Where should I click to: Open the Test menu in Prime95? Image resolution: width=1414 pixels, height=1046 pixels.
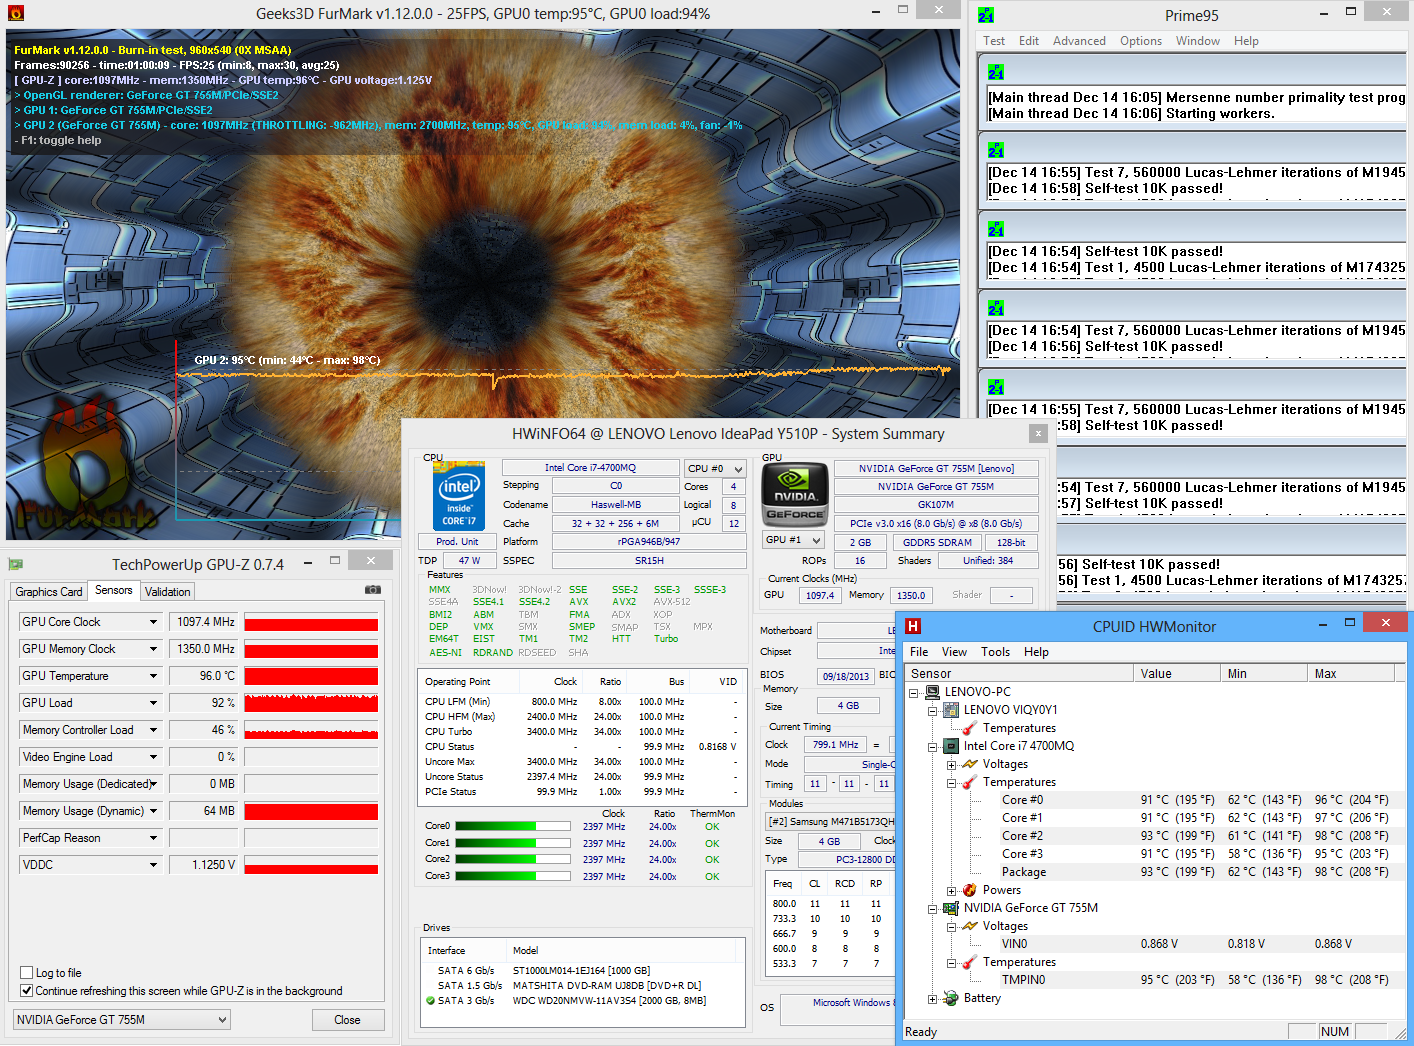point(994,41)
